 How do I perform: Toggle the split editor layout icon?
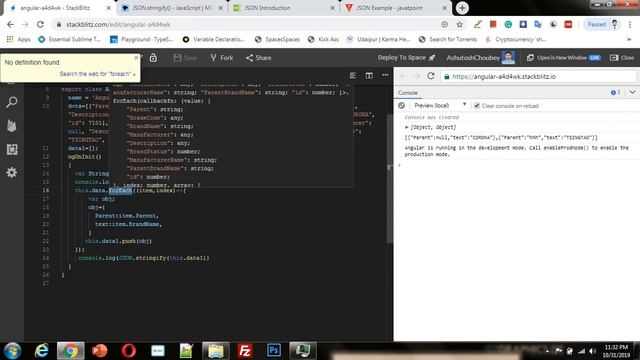tap(369, 76)
